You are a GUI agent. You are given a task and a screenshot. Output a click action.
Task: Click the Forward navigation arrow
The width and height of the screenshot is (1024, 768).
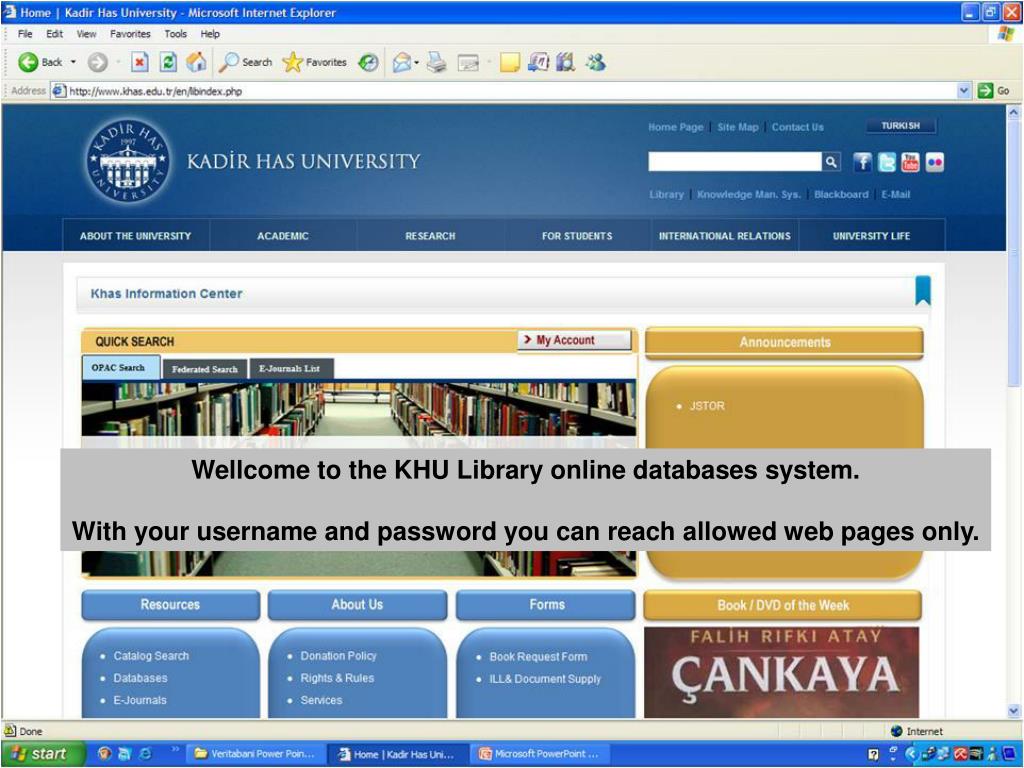coord(97,62)
